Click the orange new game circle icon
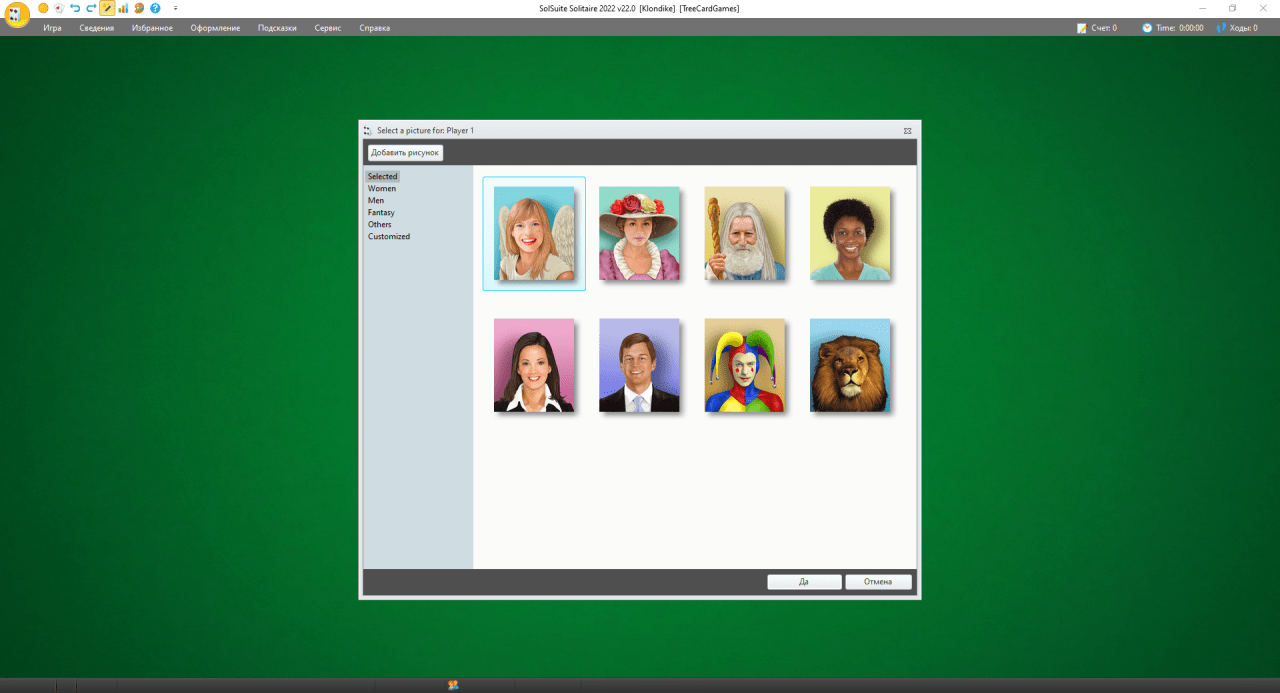 pos(43,8)
